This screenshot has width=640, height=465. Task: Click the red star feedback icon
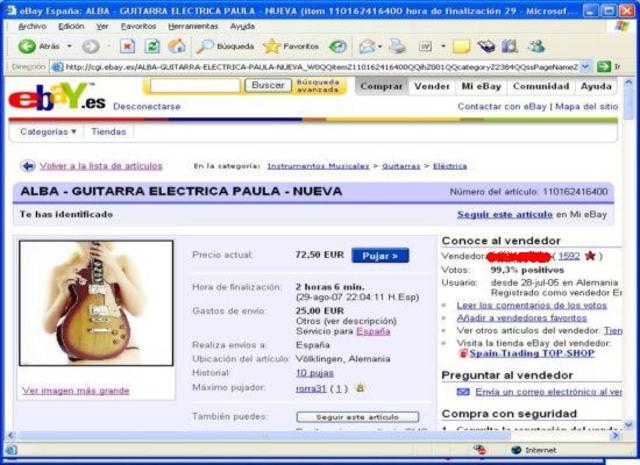(x=590, y=256)
